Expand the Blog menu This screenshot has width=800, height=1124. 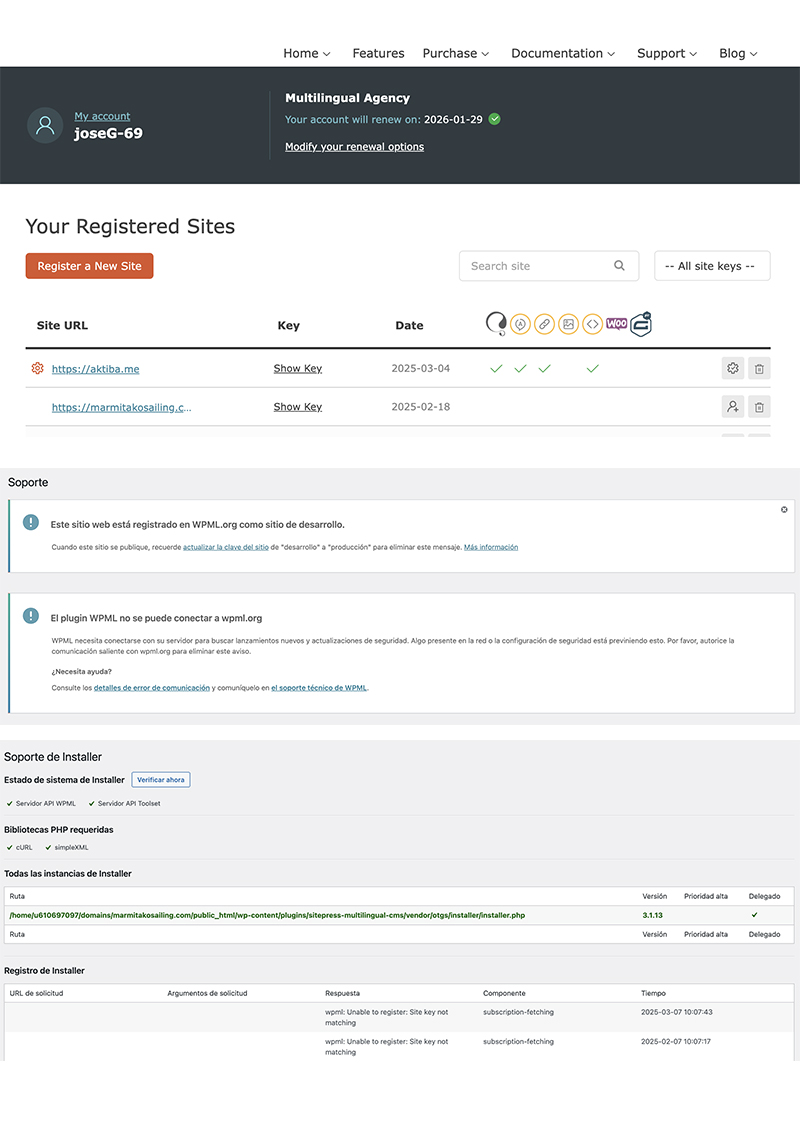click(738, 53)
